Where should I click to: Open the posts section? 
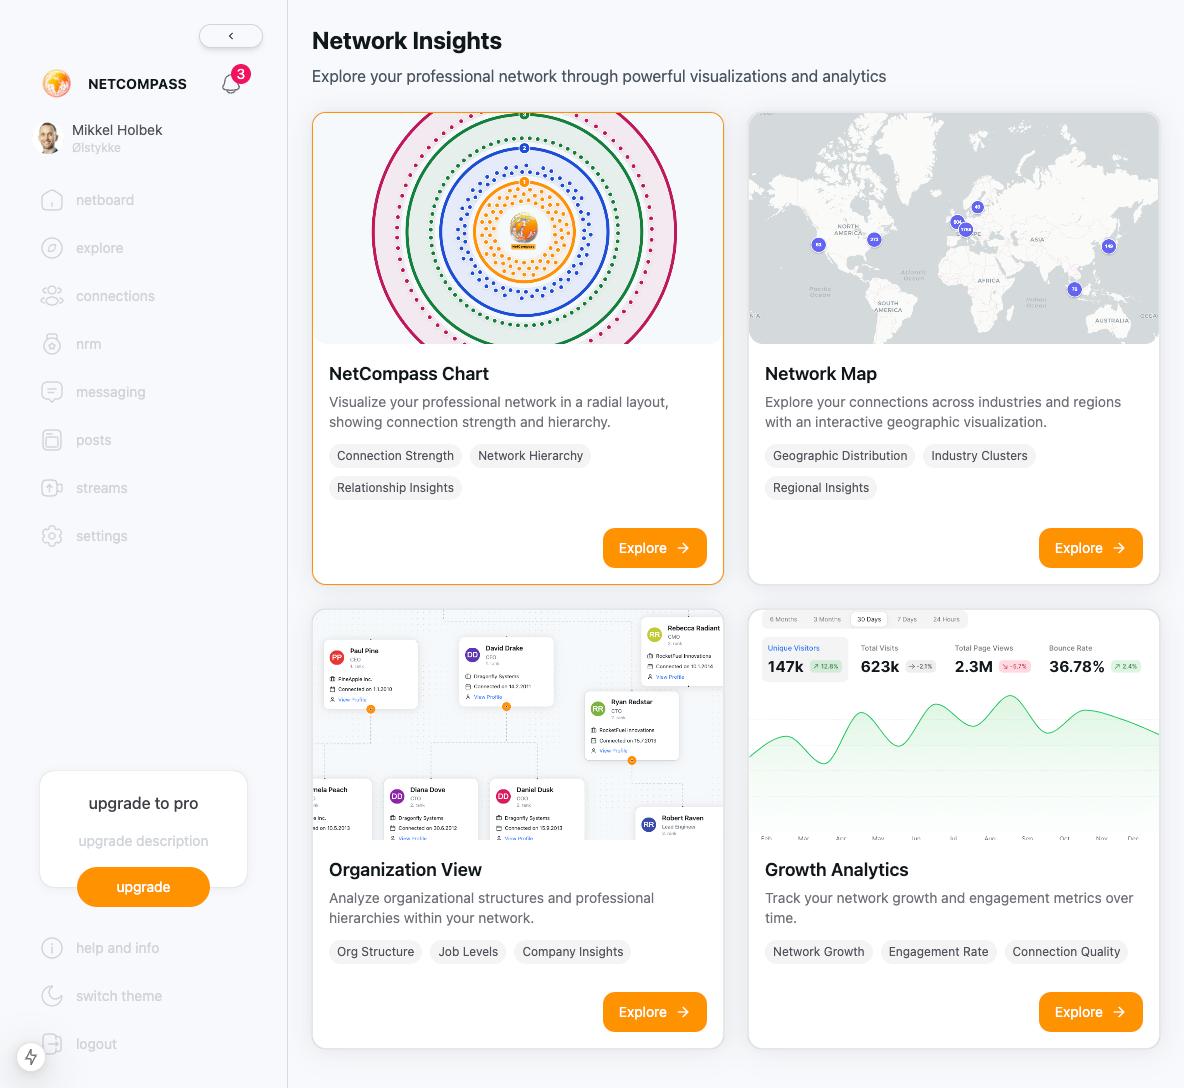[93, 440]
